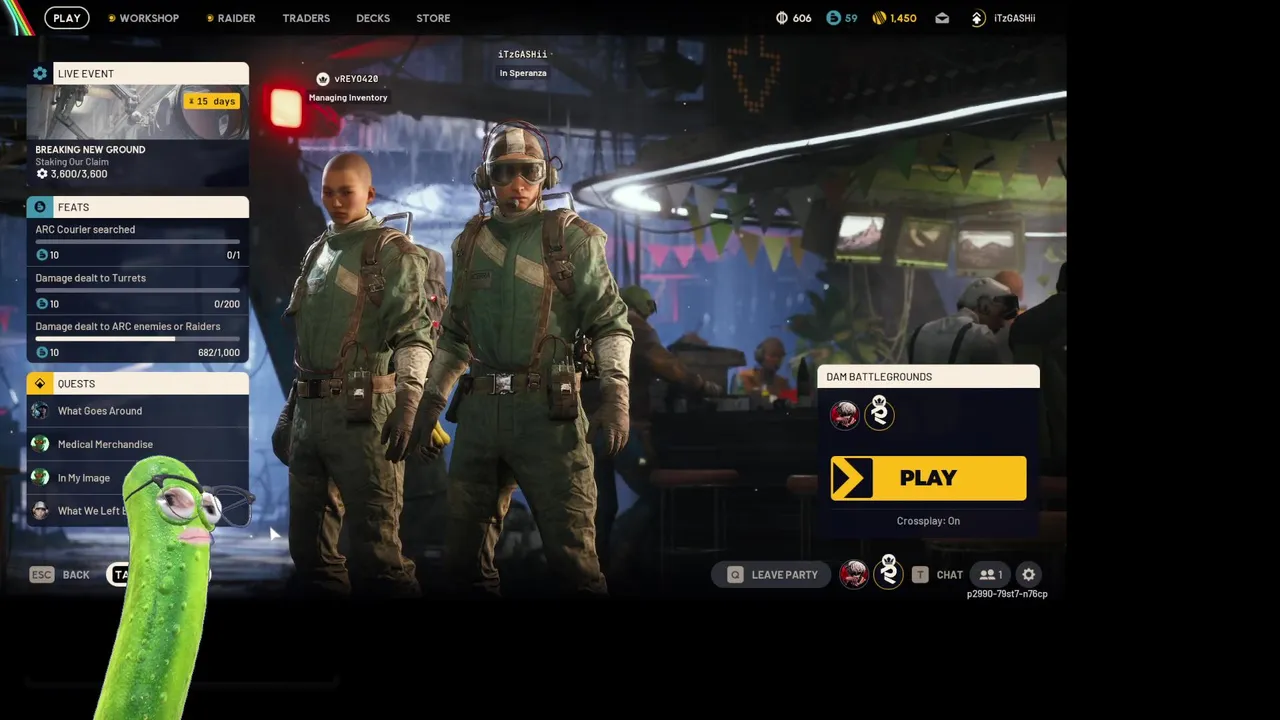Open the DAM BATTLEGROUNDS map selector

[x=928, y=377]
